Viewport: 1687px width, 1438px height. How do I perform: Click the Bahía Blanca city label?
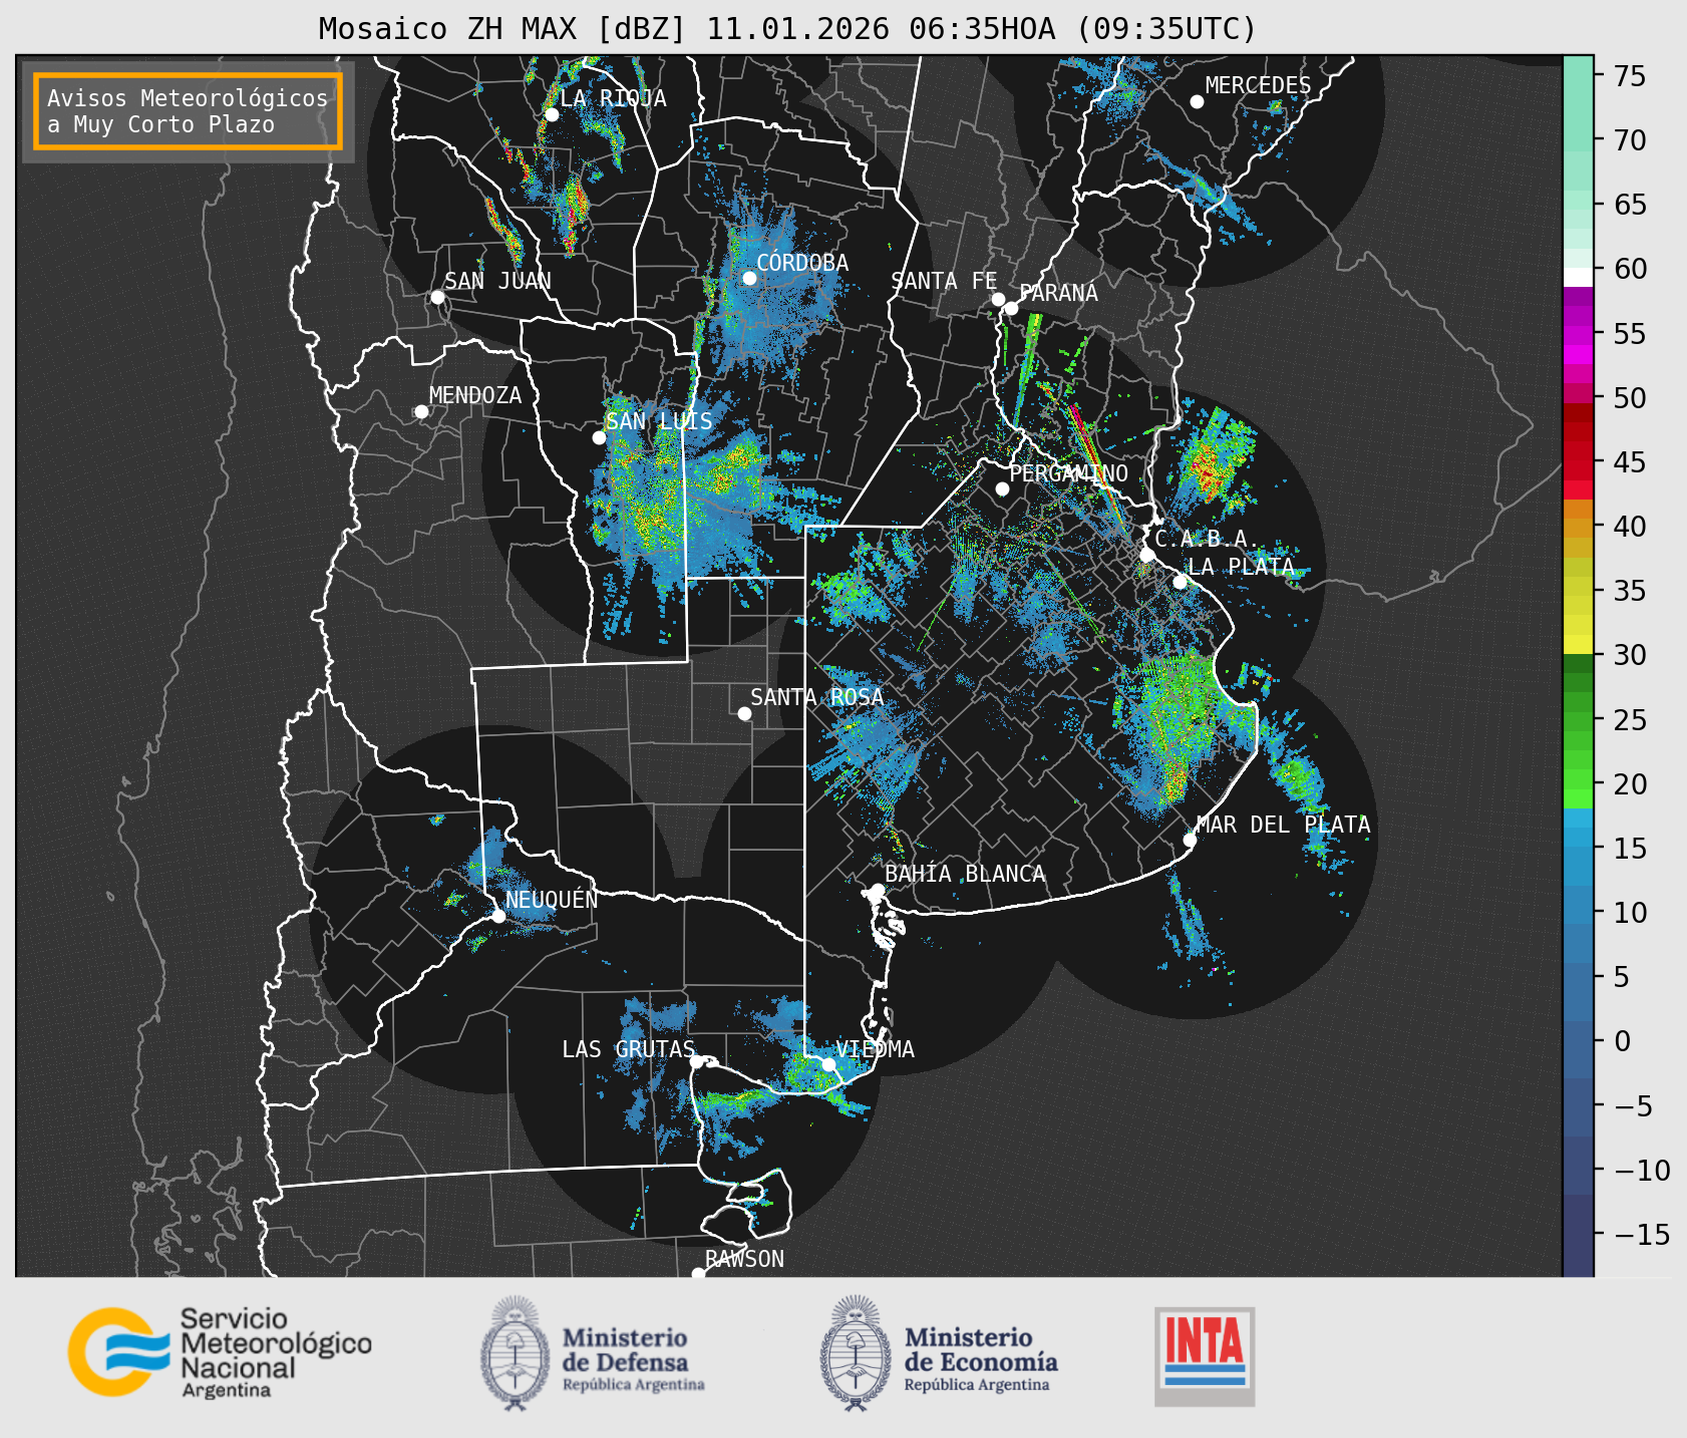pyautogui.click(x=964, y=874)
